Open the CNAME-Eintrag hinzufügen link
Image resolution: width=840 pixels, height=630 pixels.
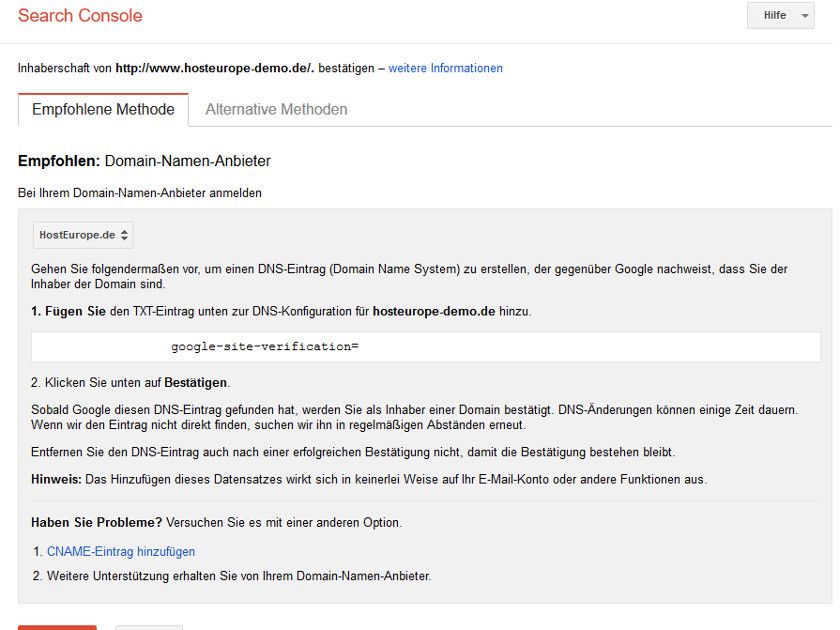121,552
